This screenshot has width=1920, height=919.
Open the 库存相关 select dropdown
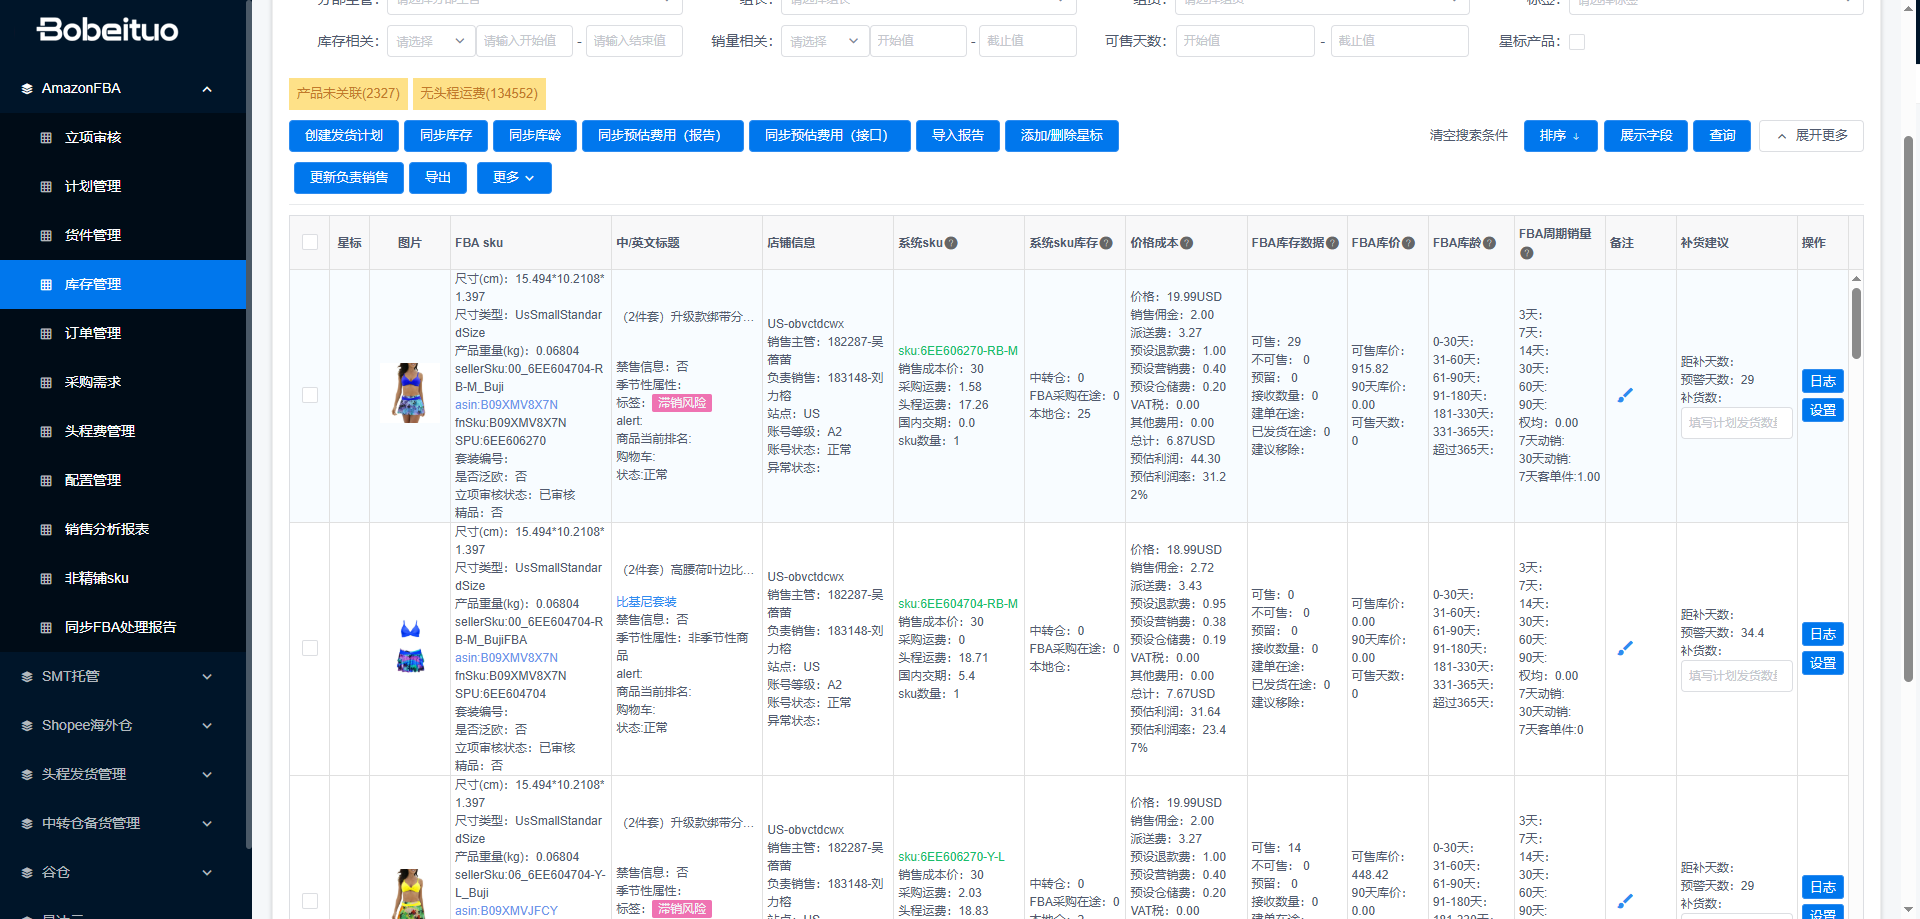430,41
